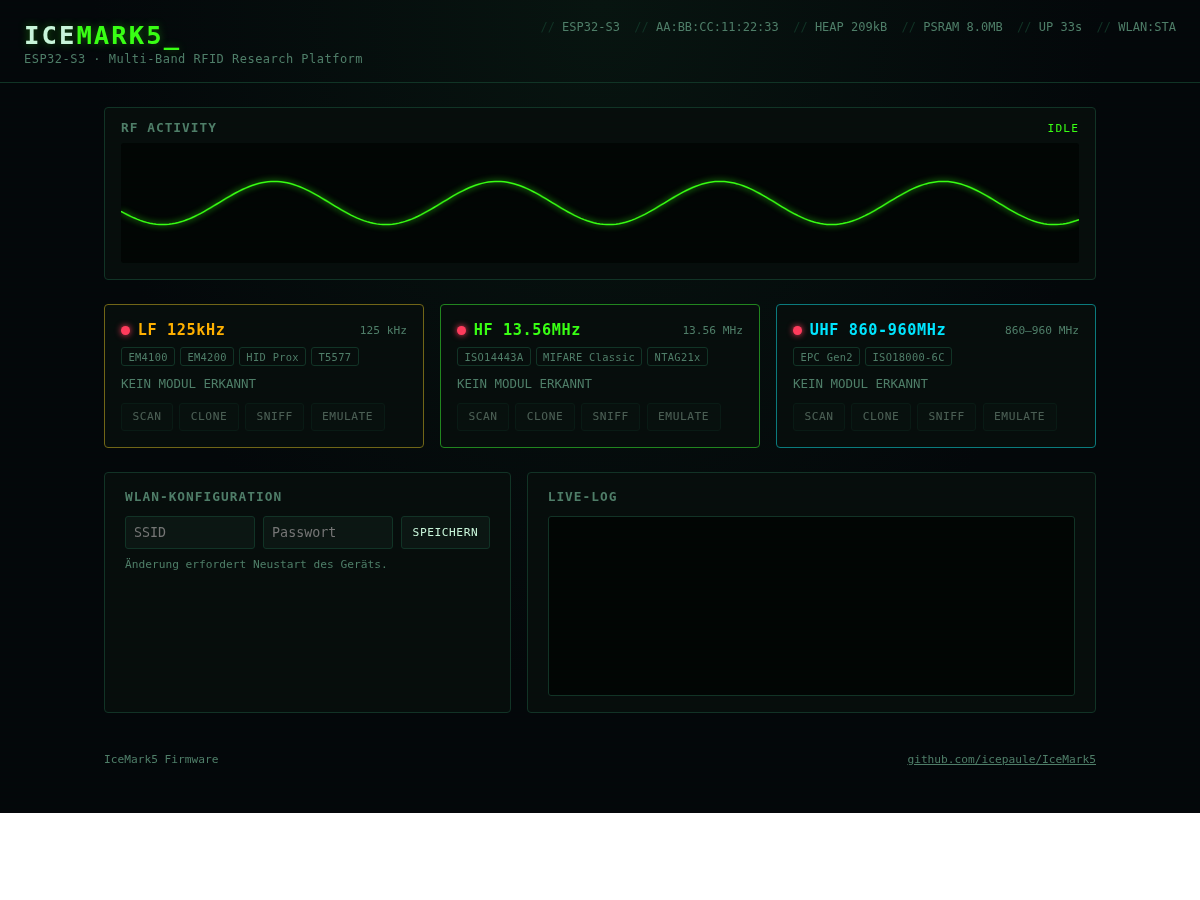This screenshot has height=900, width=1200.
Task: Click CLONE in the HF 13.56MHz card
Action: click(545, 417)
